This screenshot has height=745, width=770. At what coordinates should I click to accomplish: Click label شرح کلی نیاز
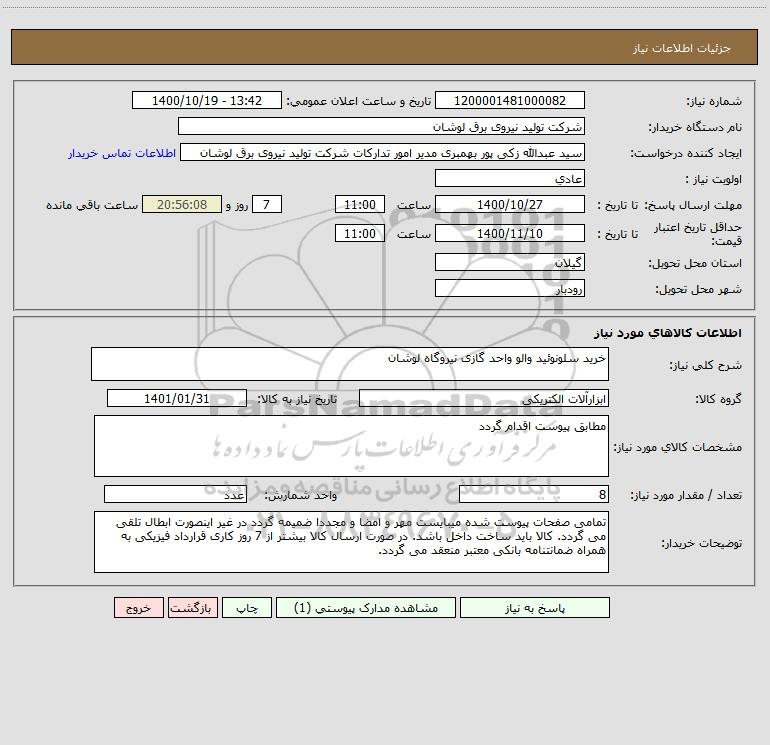tap(706, 365)
